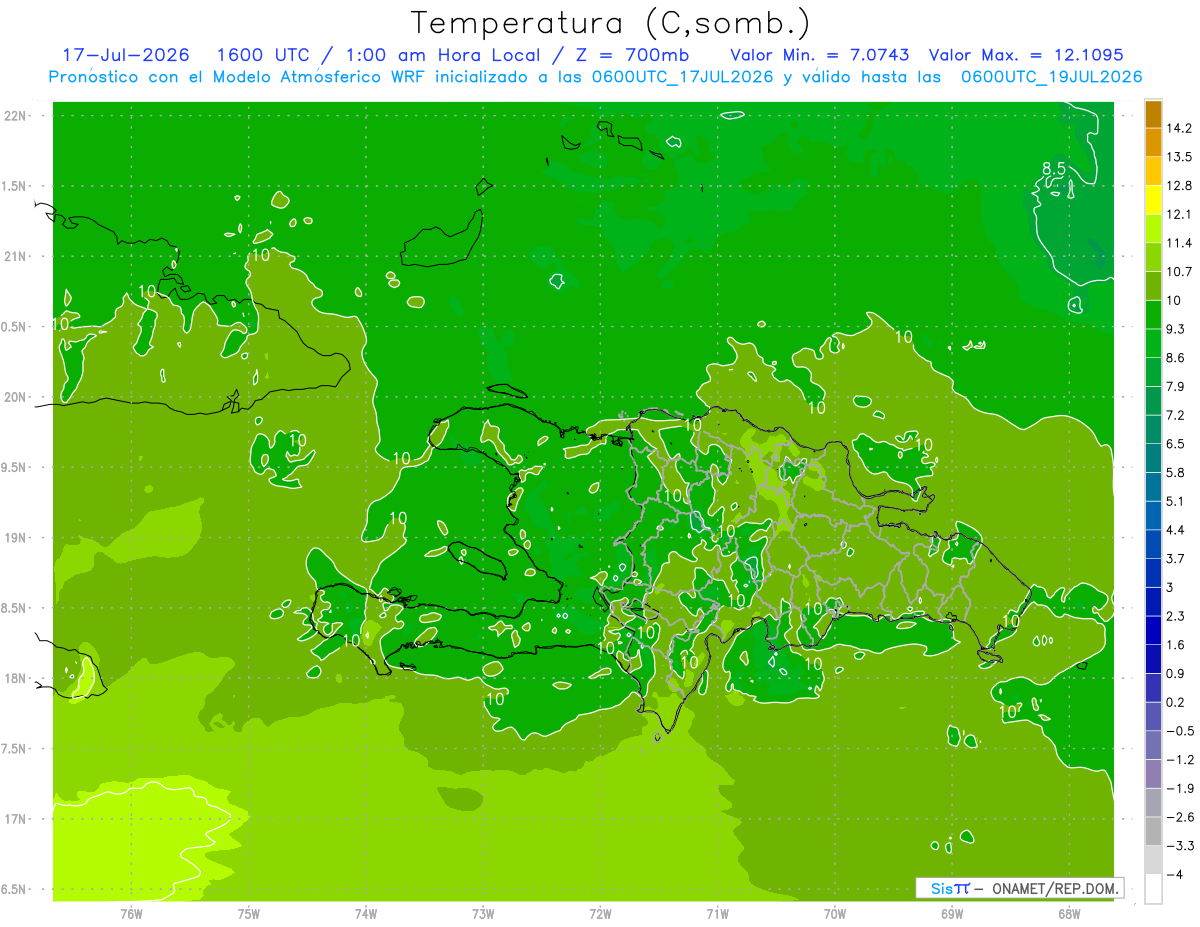
Task: Click the "9.5N" latitude axis label
Action: pyautogui.click(x=16, y=467)
